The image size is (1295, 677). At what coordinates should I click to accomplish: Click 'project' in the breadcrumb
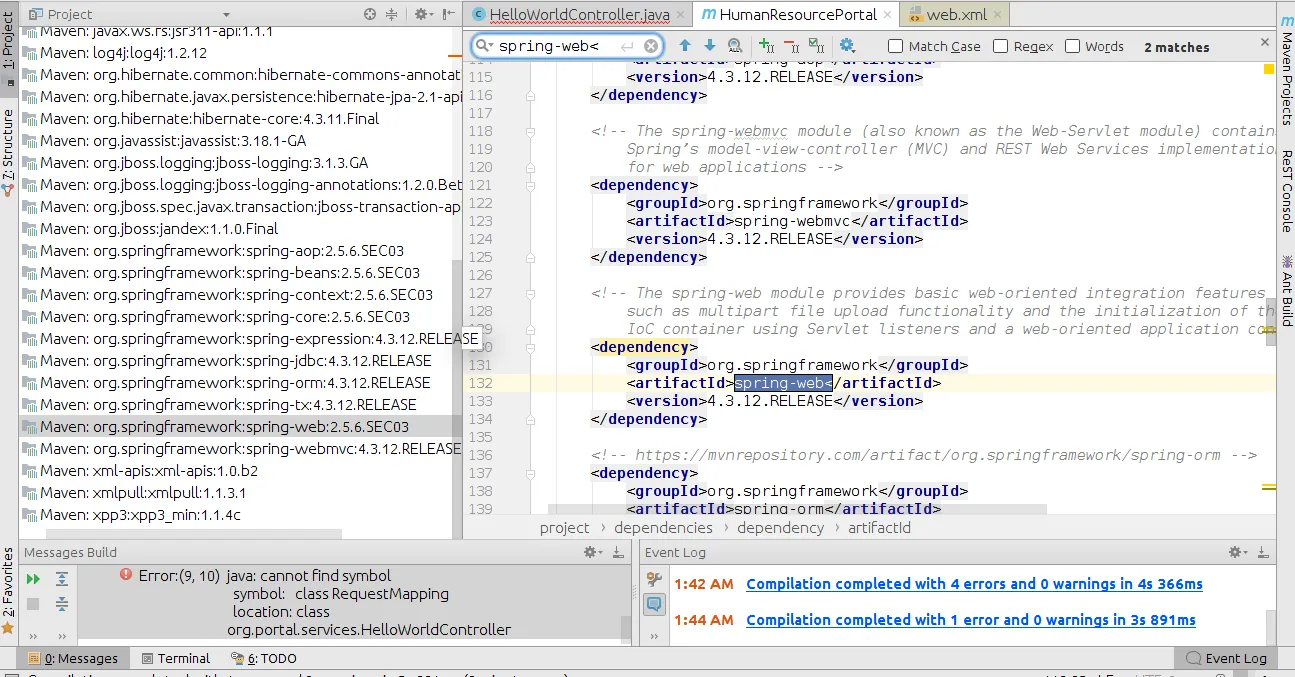click(x=565, y=528)
